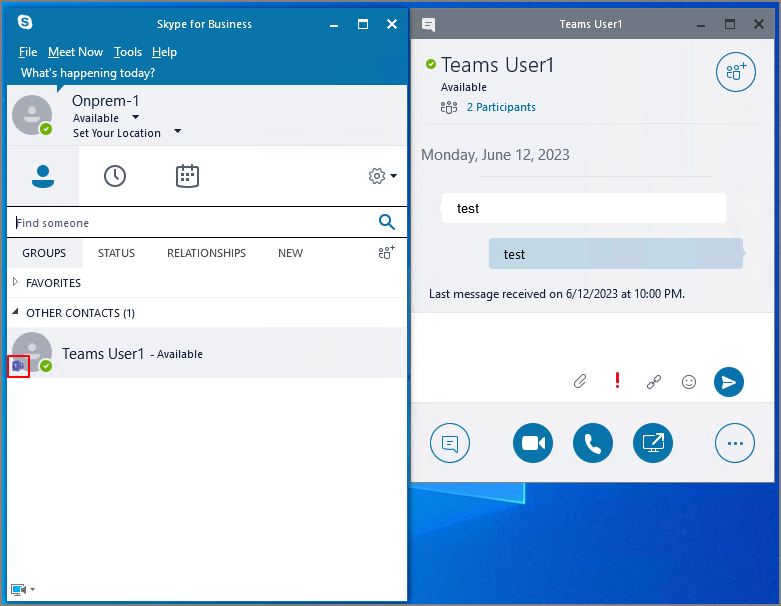Click the first received 'test' message bubble

pyautogui.click(x=583, y=208)
